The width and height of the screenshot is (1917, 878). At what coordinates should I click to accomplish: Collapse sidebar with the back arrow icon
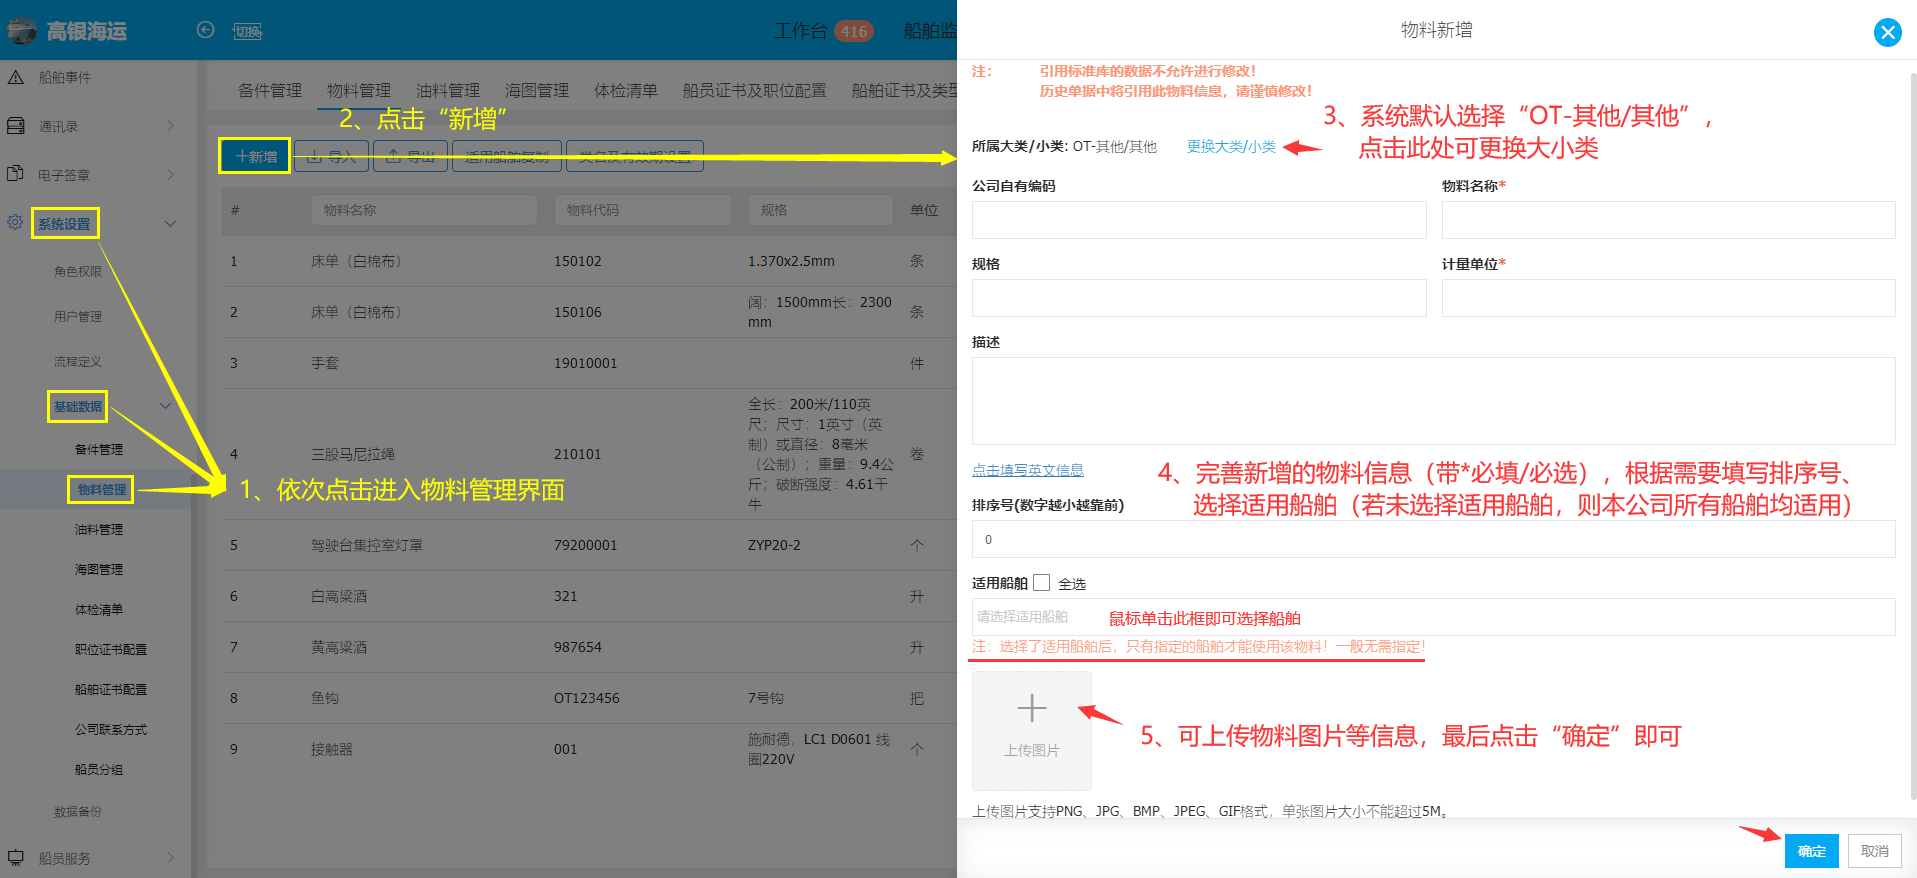[206, 30]
